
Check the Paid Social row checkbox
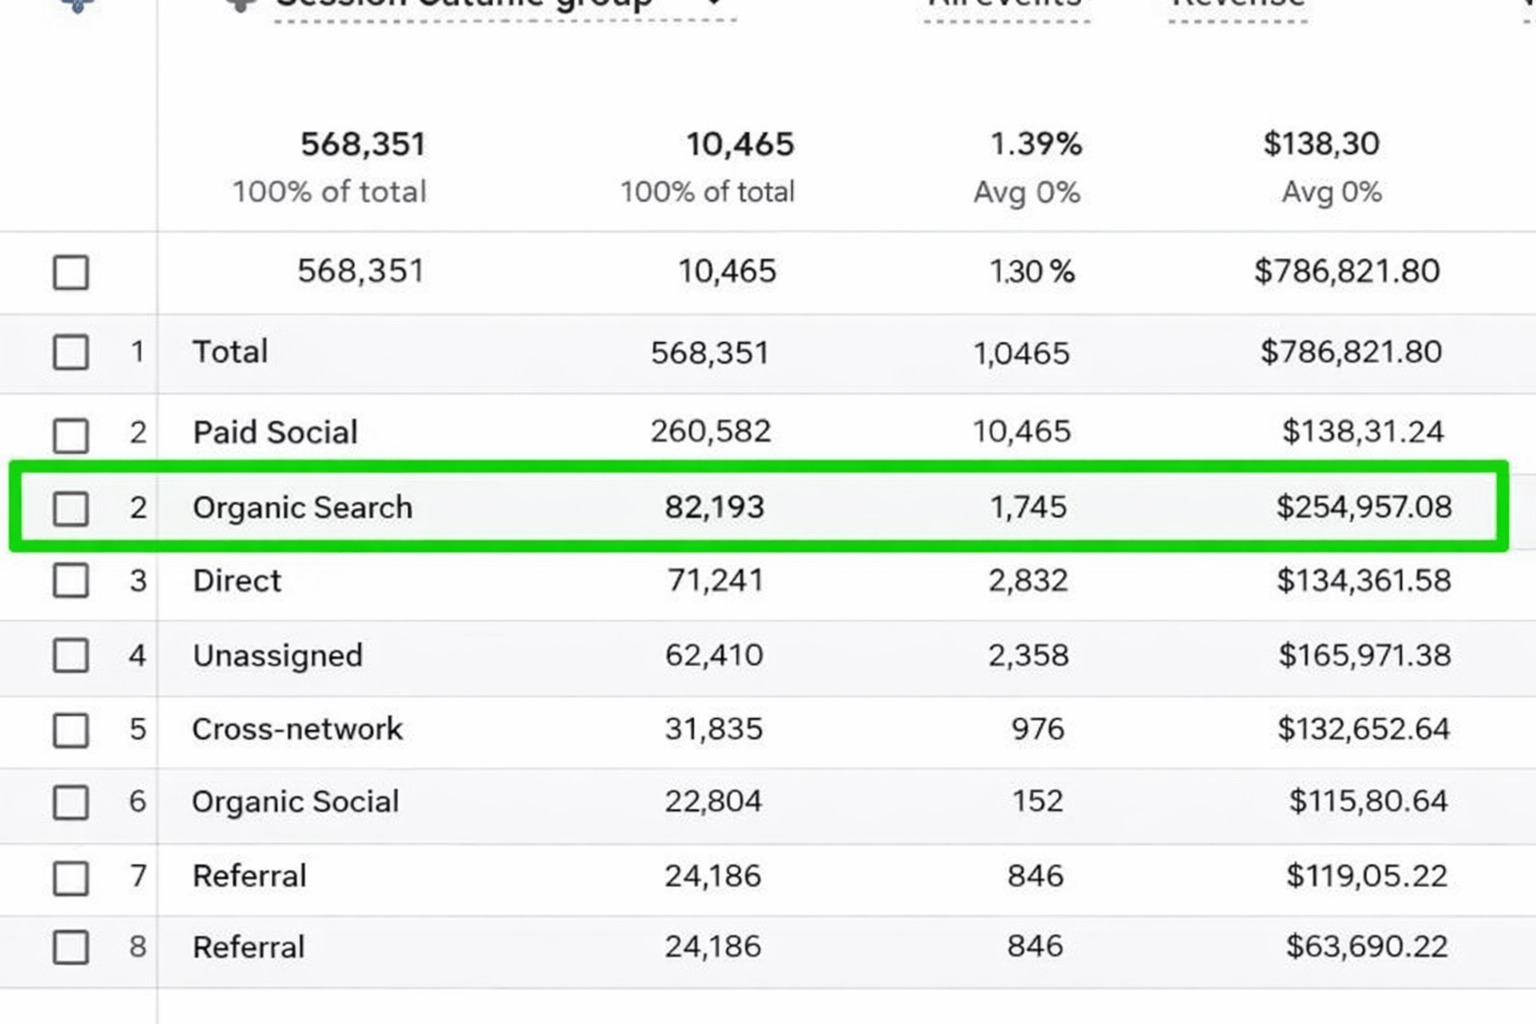point(71,435)
